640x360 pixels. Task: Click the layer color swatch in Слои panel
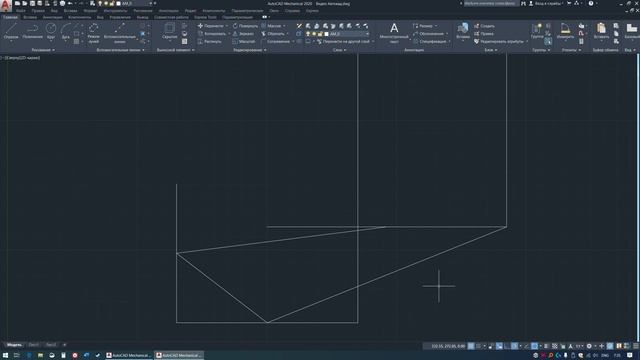click(x=326, y=34)
